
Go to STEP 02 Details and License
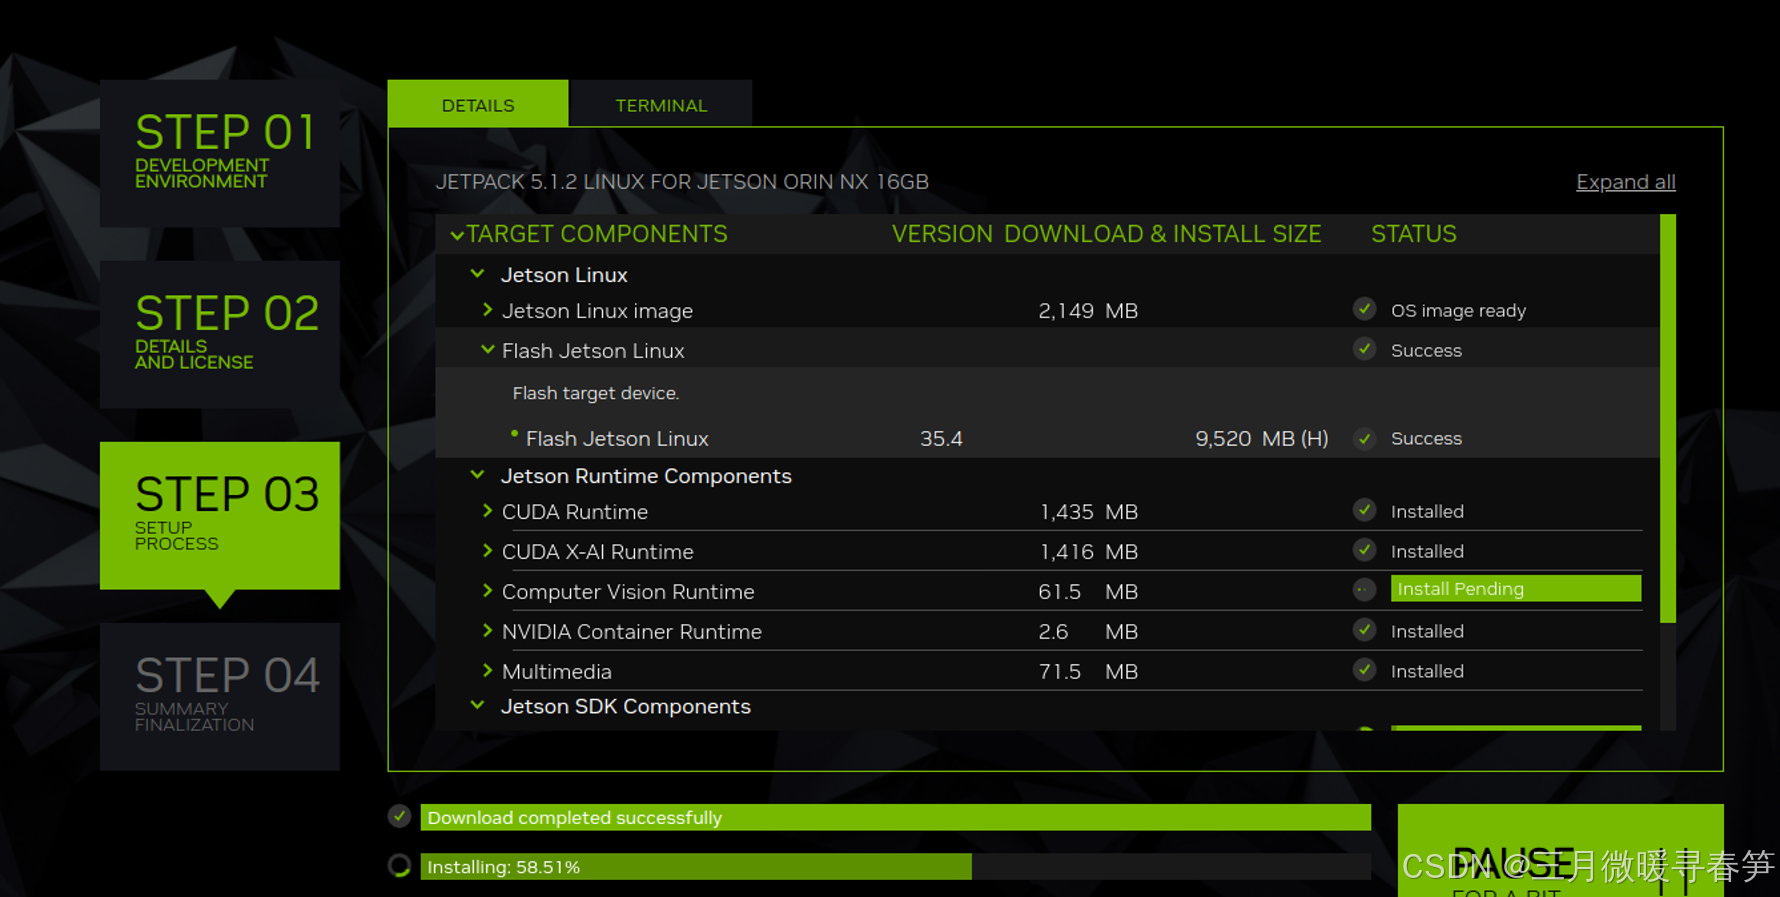pyautogui.click(x=220, y=334)
